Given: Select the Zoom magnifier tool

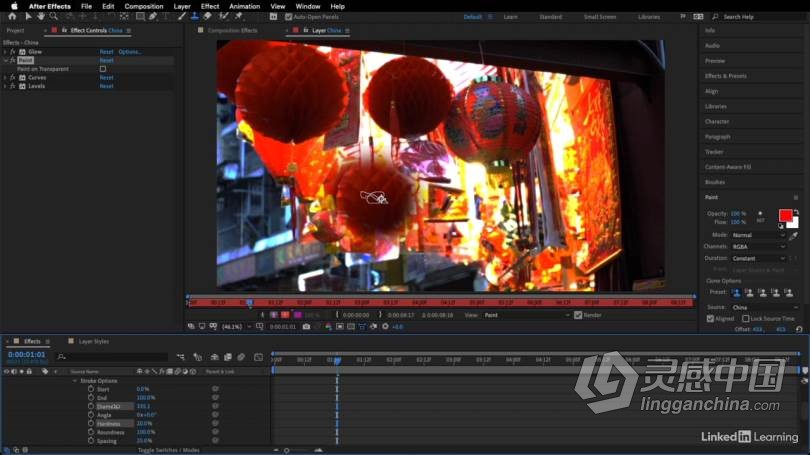Looking at the screenshot, I should point(54,17).
